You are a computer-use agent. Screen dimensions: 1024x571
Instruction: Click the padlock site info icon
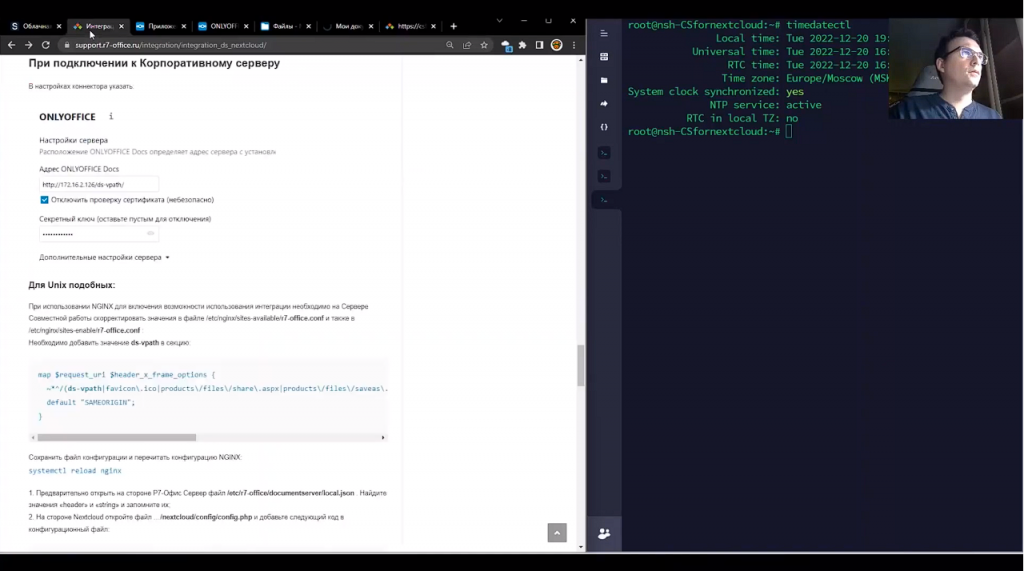[66, 45]
